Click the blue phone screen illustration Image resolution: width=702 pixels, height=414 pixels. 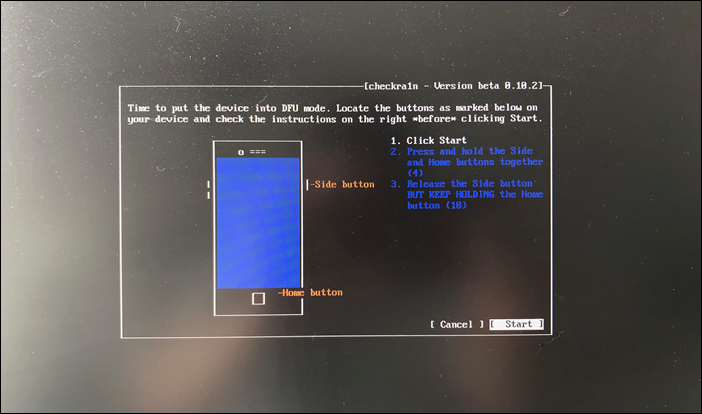click(x=258, y=223)
